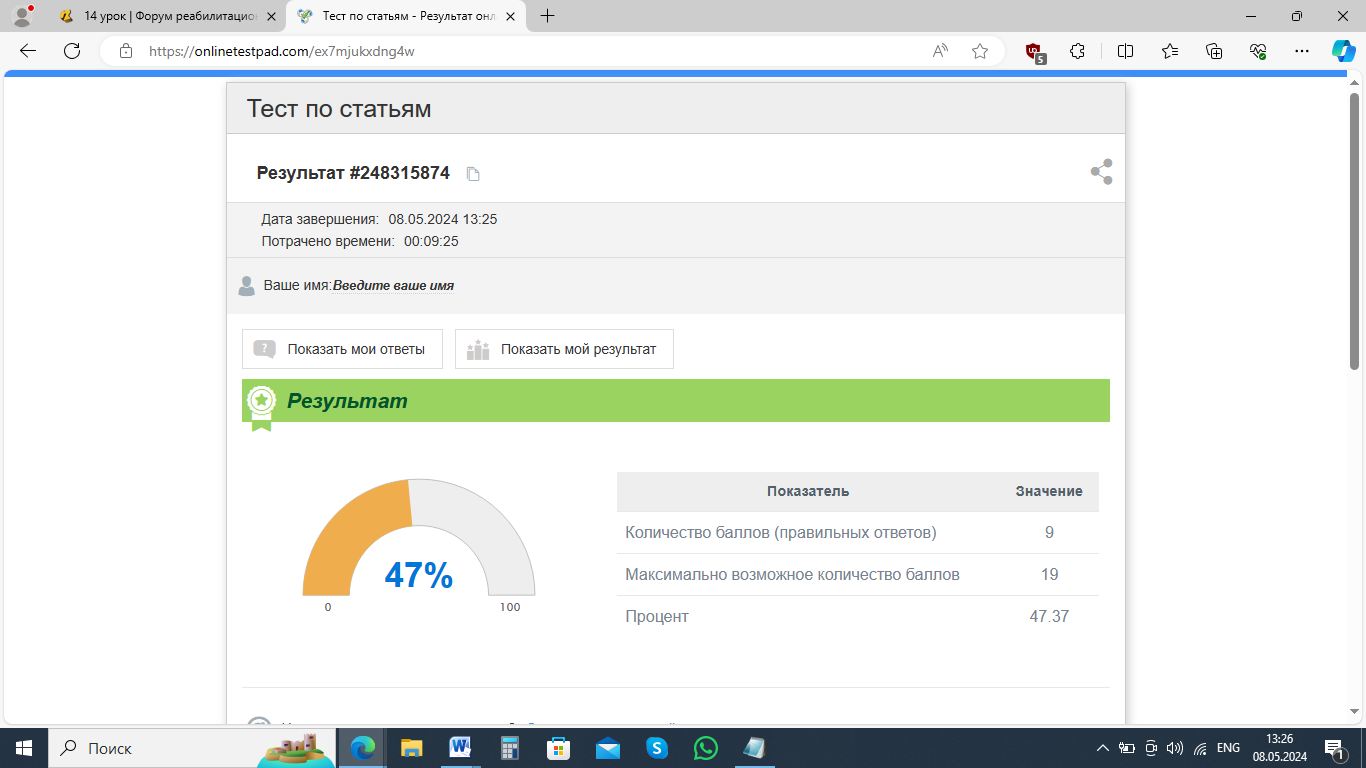
Task: Click the page vertical scrollbar
Action: tap(1355, 230)
